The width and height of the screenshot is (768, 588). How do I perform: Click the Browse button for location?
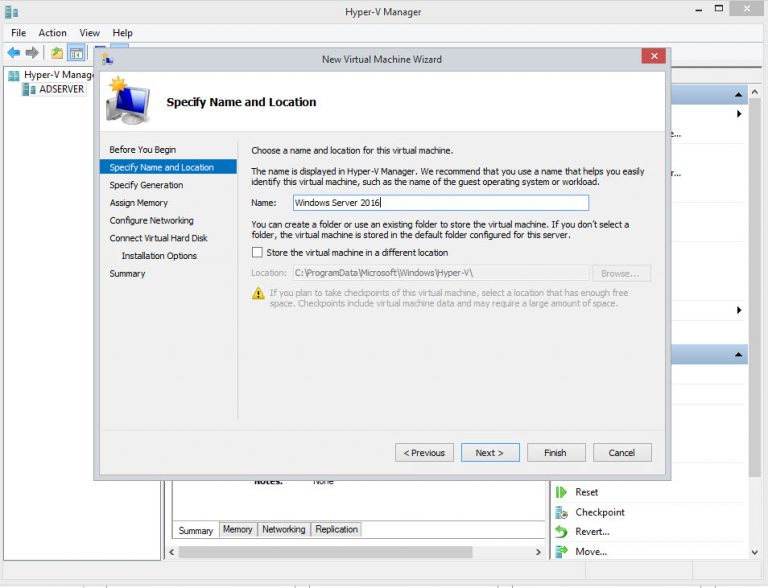(621, 273)
